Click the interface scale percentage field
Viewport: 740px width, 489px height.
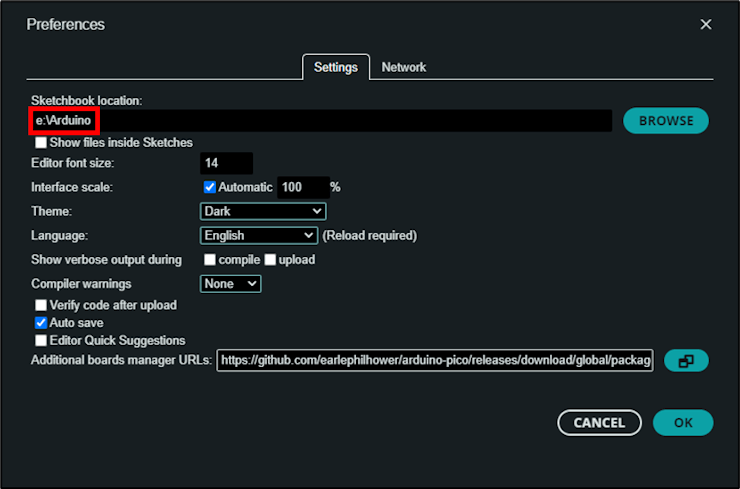[x=303, y=187]
